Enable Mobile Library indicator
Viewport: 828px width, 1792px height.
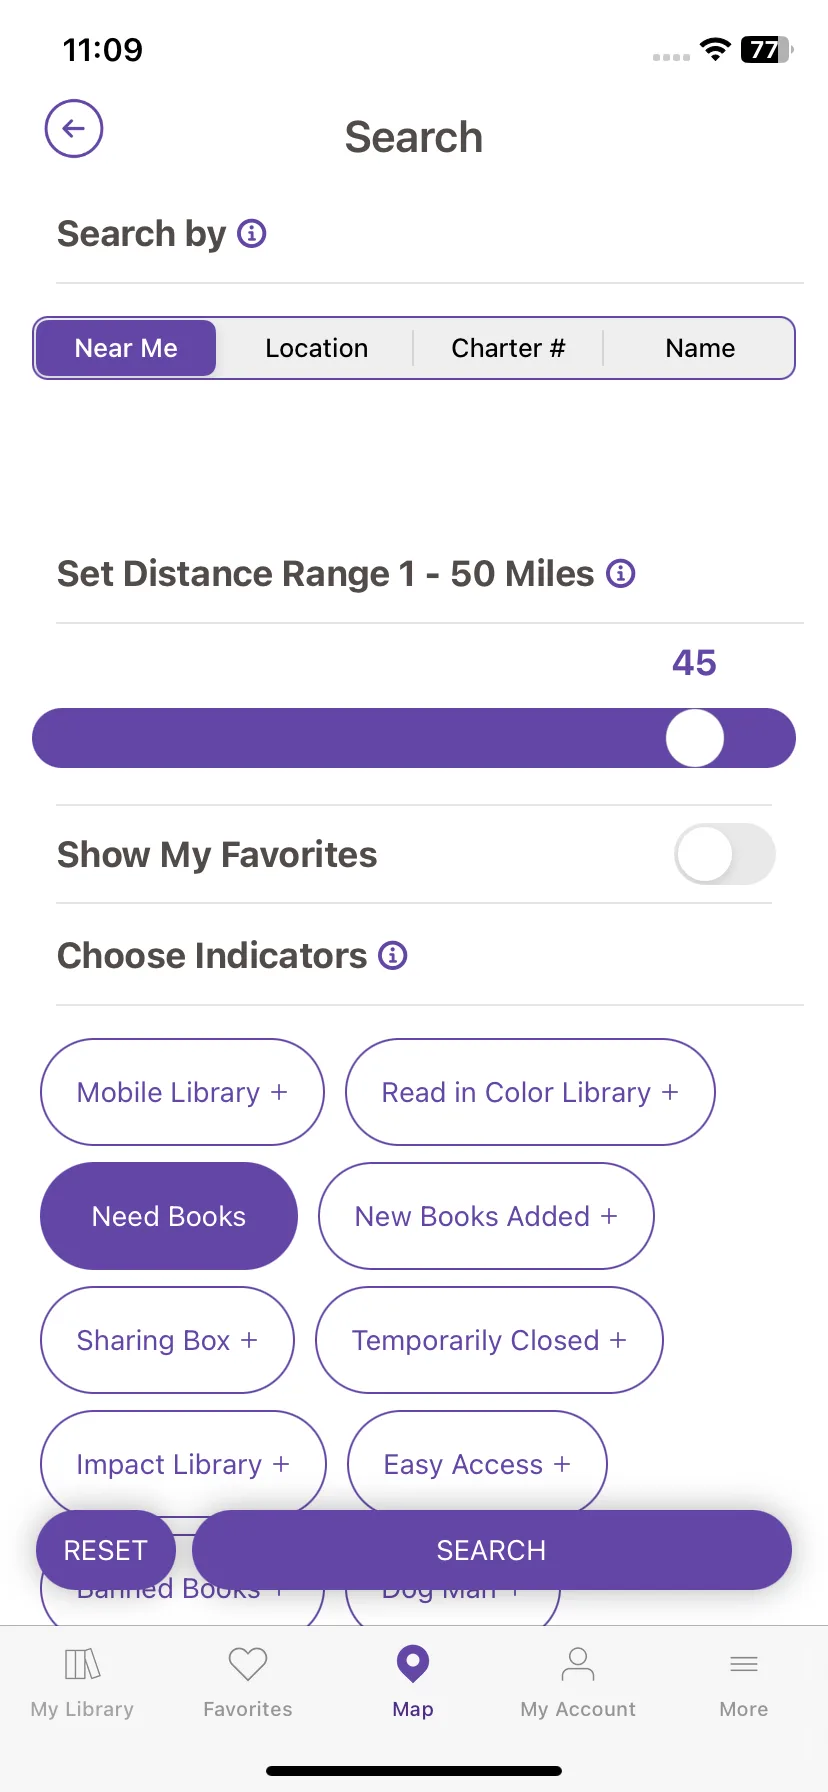point(182,1092)
